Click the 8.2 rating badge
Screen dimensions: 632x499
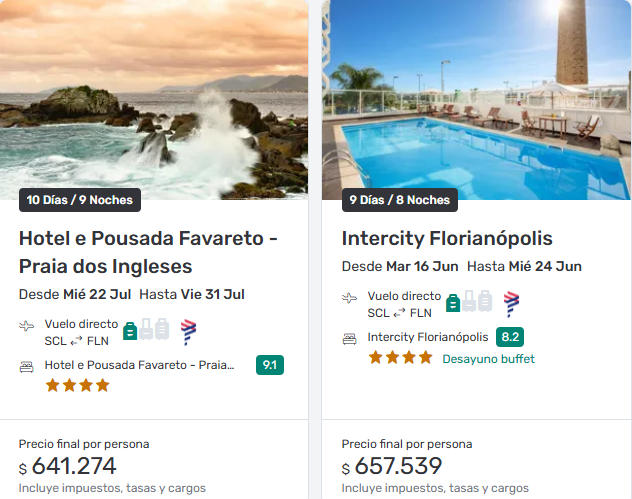(x=510, y=337)
